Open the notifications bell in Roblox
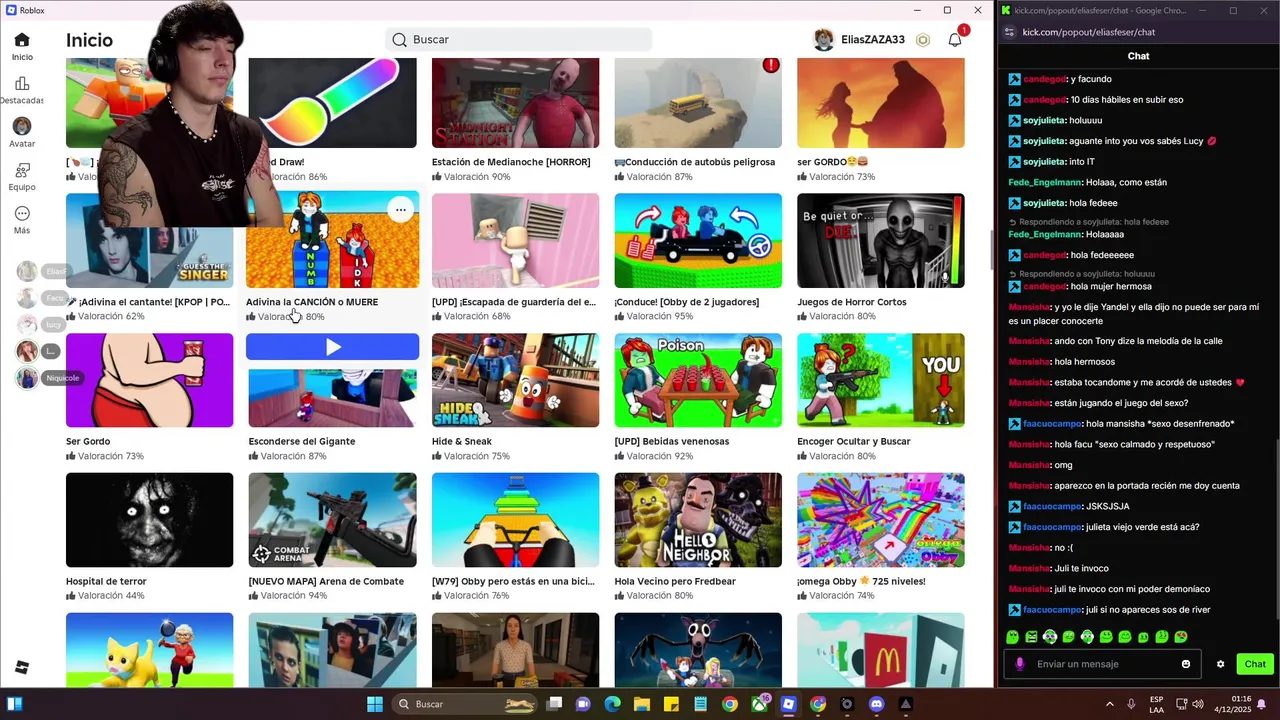Viewport: 1280px width, 720px height. pyautogui.click(x=955, y=40)
